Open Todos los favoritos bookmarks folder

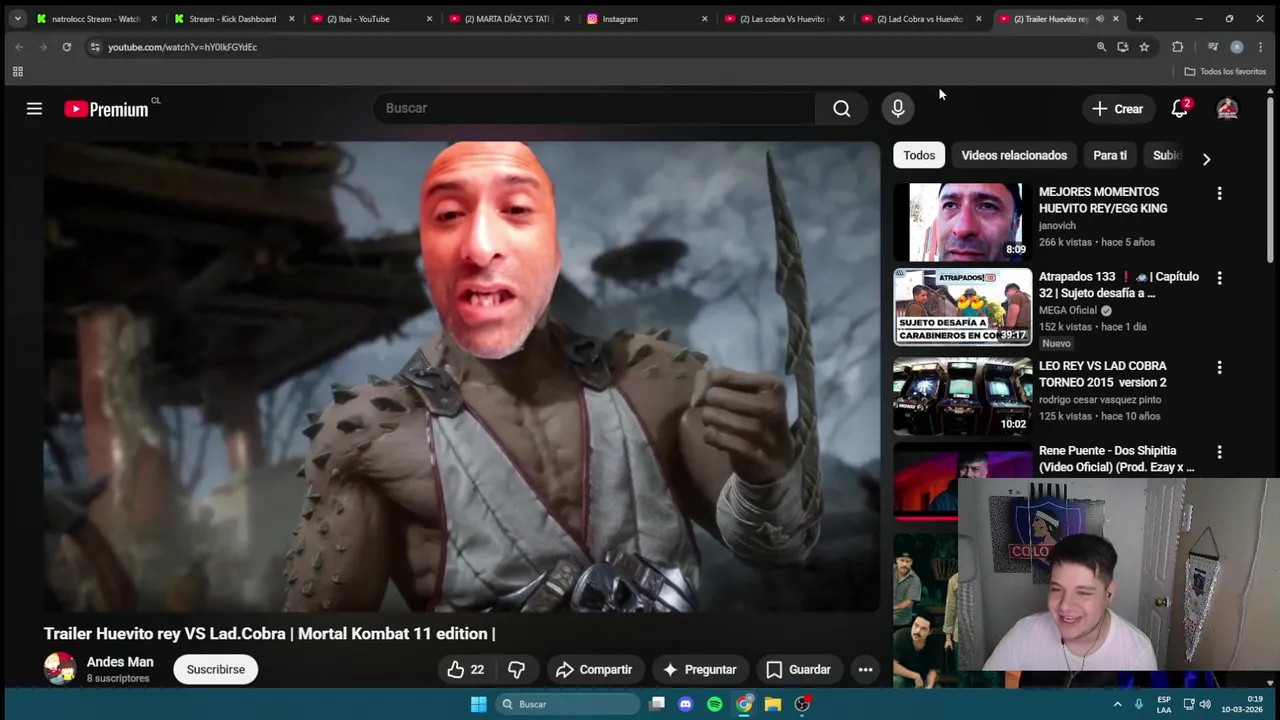1225,72
